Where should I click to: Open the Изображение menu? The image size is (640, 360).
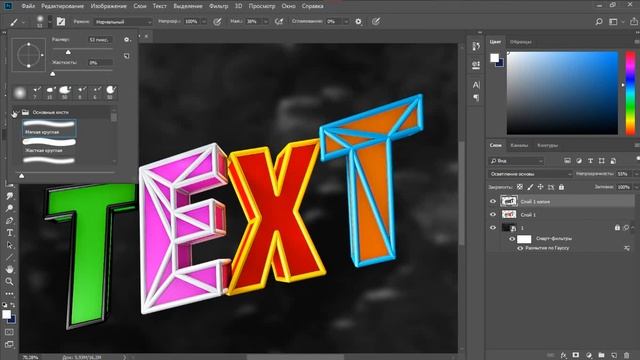(x=109, y=6)
